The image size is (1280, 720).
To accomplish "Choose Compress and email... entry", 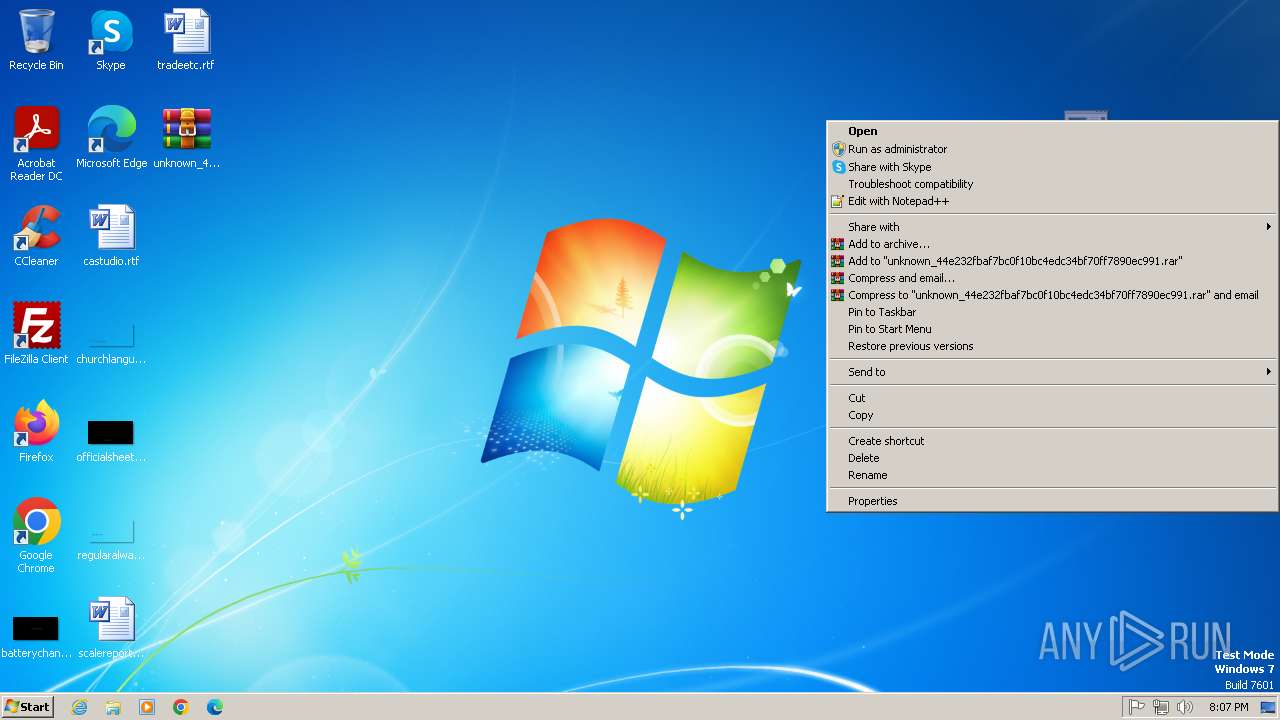I will pos(1052,278).
